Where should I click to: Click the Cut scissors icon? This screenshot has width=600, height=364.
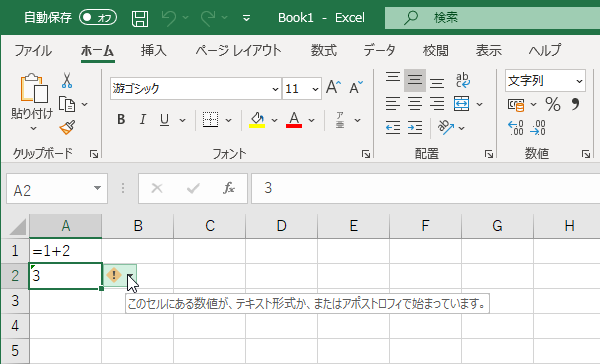click(x=67, y=80)
